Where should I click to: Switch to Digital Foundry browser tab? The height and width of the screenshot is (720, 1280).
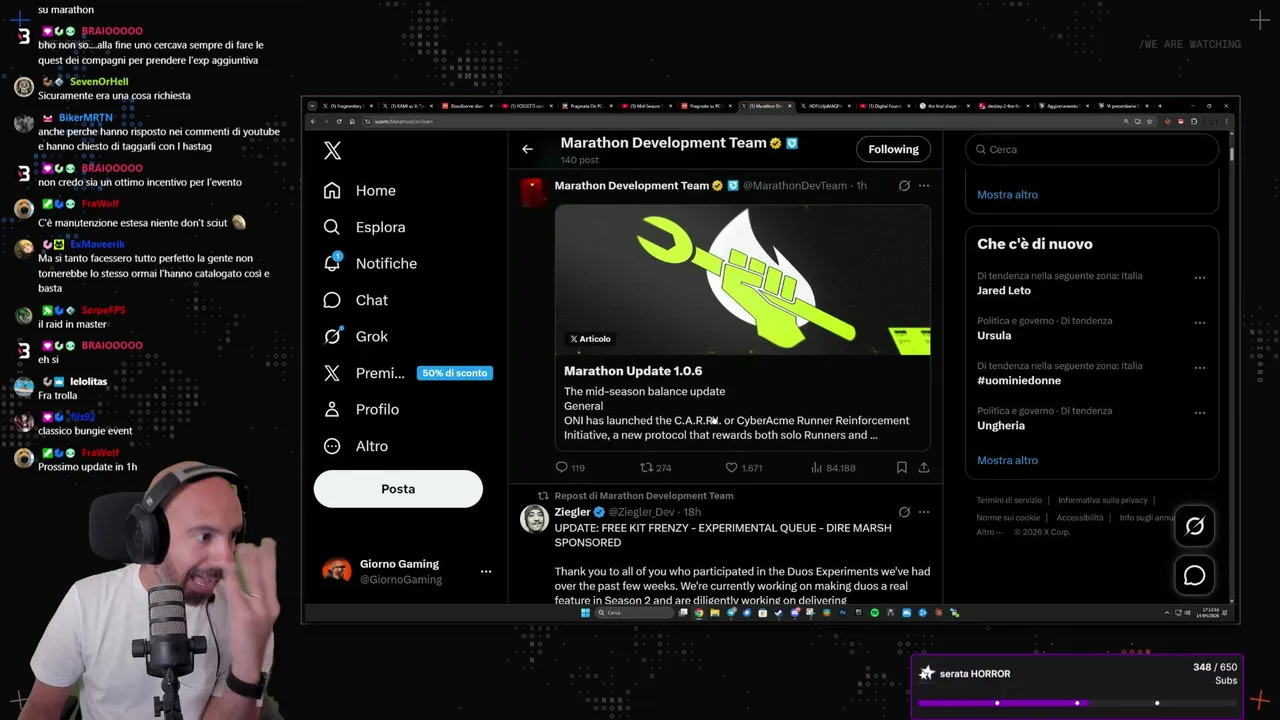click(885, 106)
